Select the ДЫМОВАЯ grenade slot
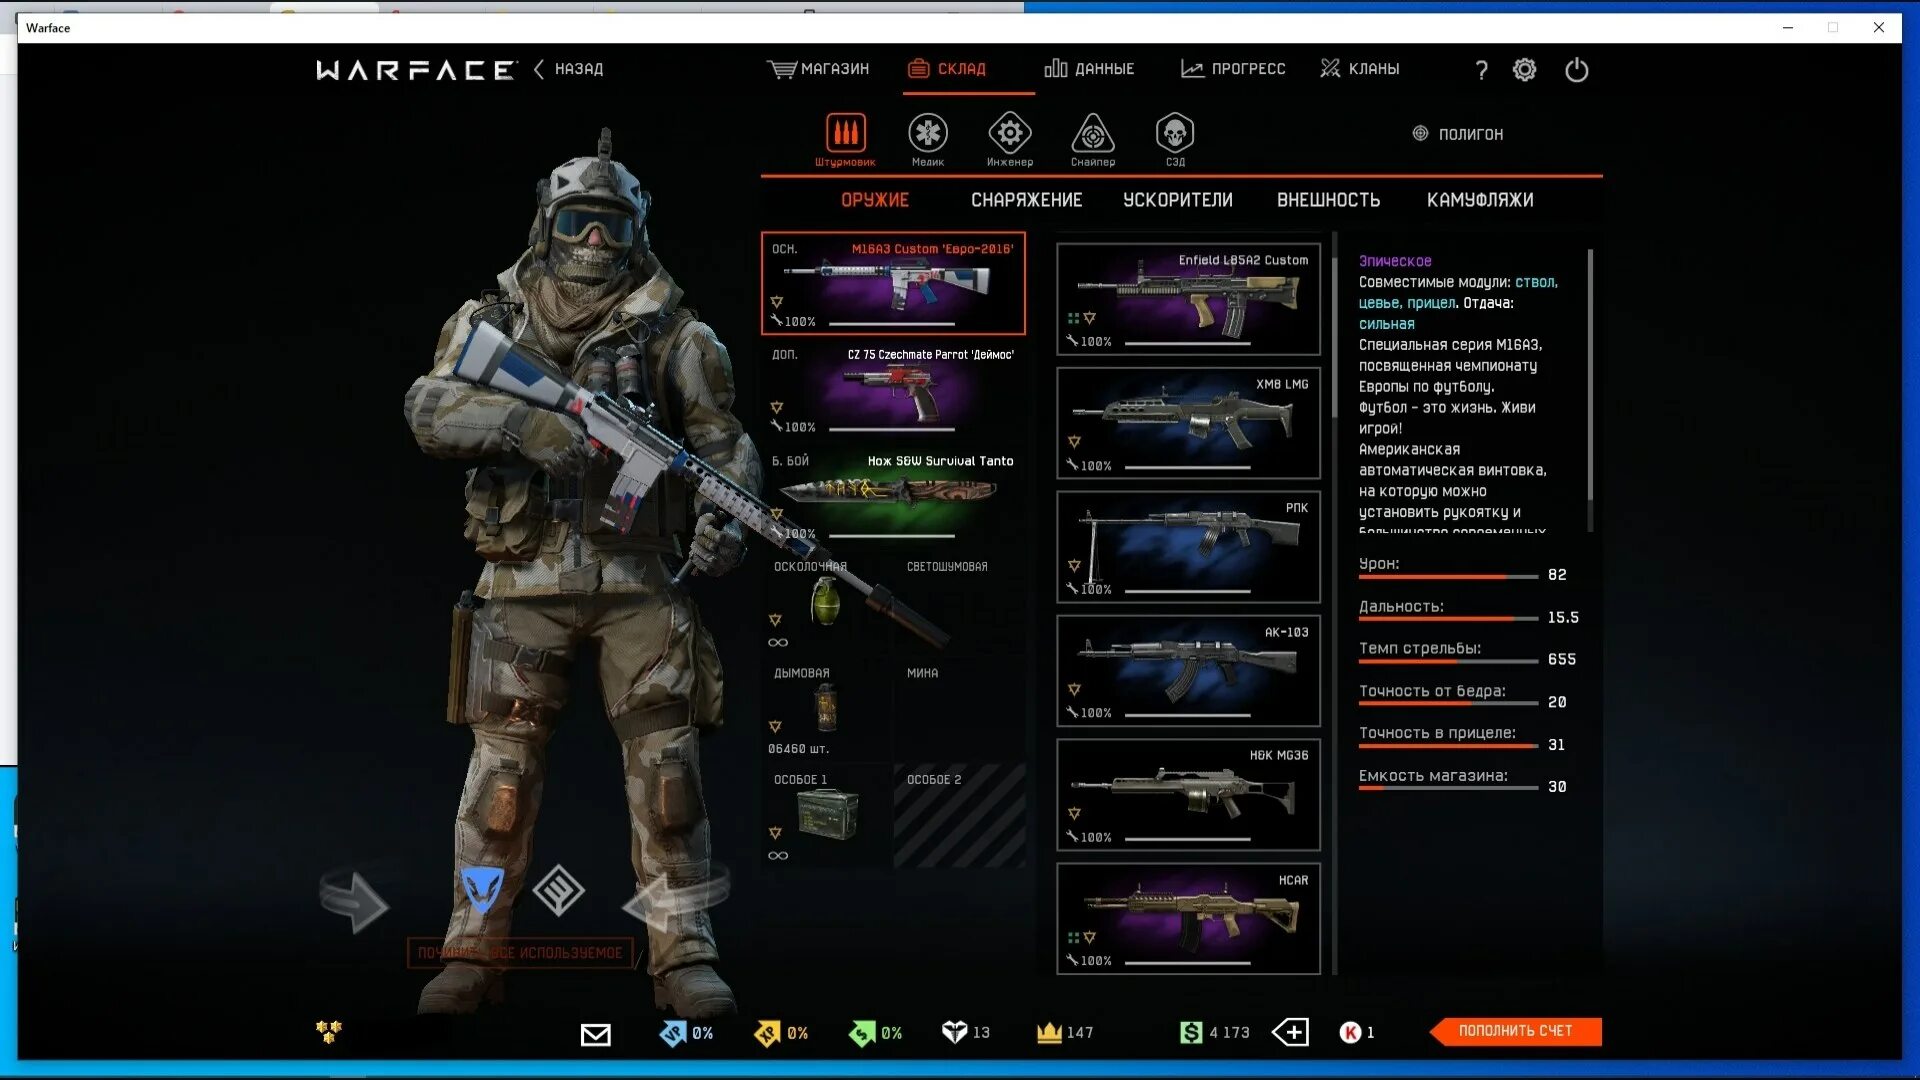Screen dimensions: 1920x1080 (x=826, y=710)
